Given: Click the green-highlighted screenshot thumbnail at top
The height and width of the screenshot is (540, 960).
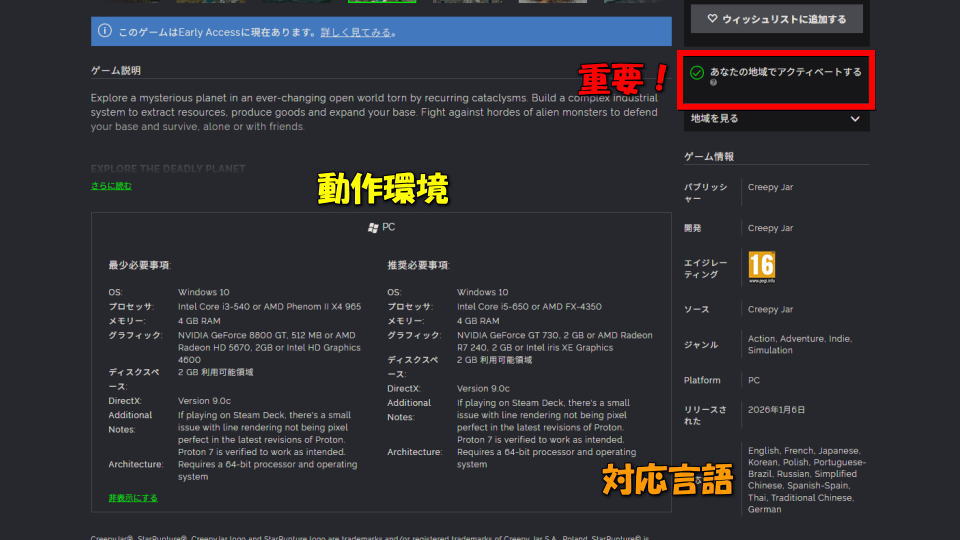Looking at the screenshot, I should tap(380, 2).
